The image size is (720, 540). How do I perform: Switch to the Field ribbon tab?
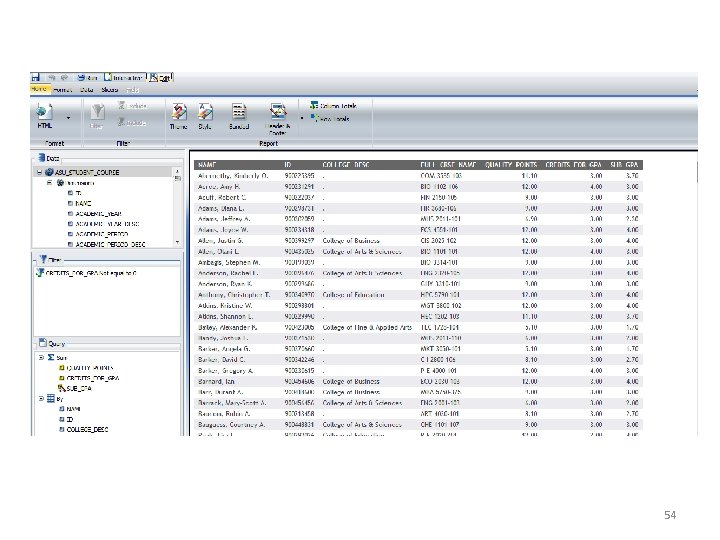click(133, 90)
